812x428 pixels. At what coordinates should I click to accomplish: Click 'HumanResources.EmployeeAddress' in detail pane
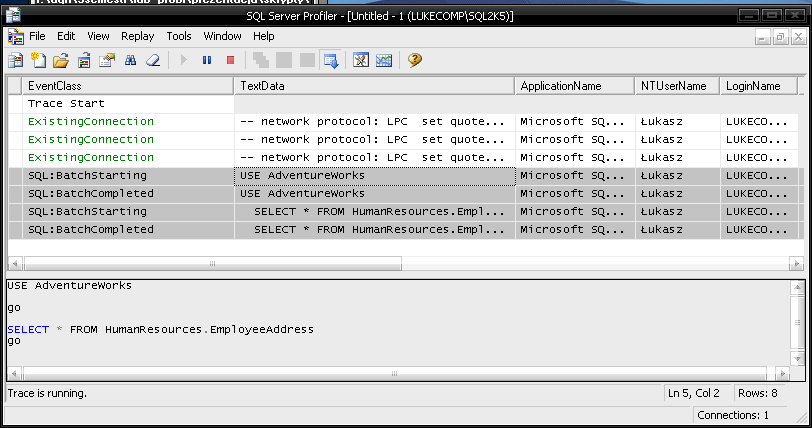click(x=209, y=330)
